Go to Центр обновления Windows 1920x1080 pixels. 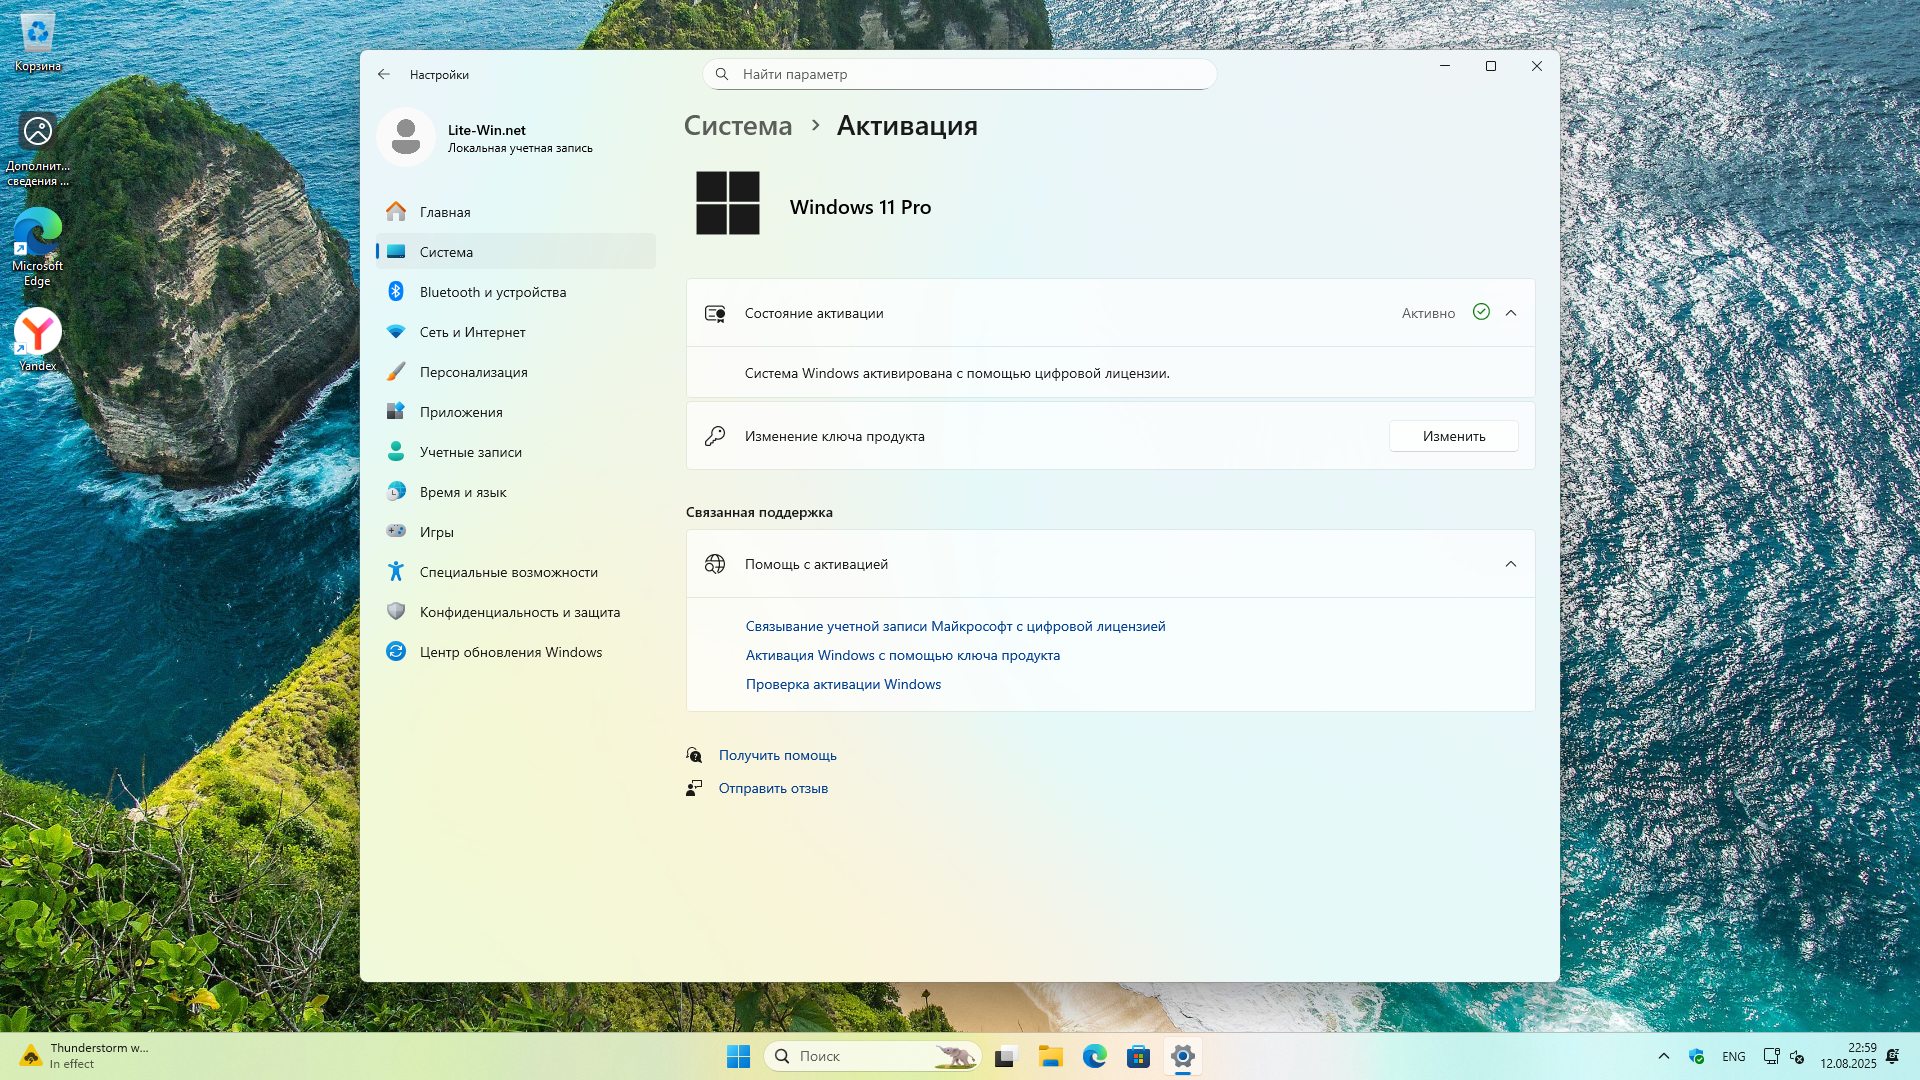pos(510,652)
